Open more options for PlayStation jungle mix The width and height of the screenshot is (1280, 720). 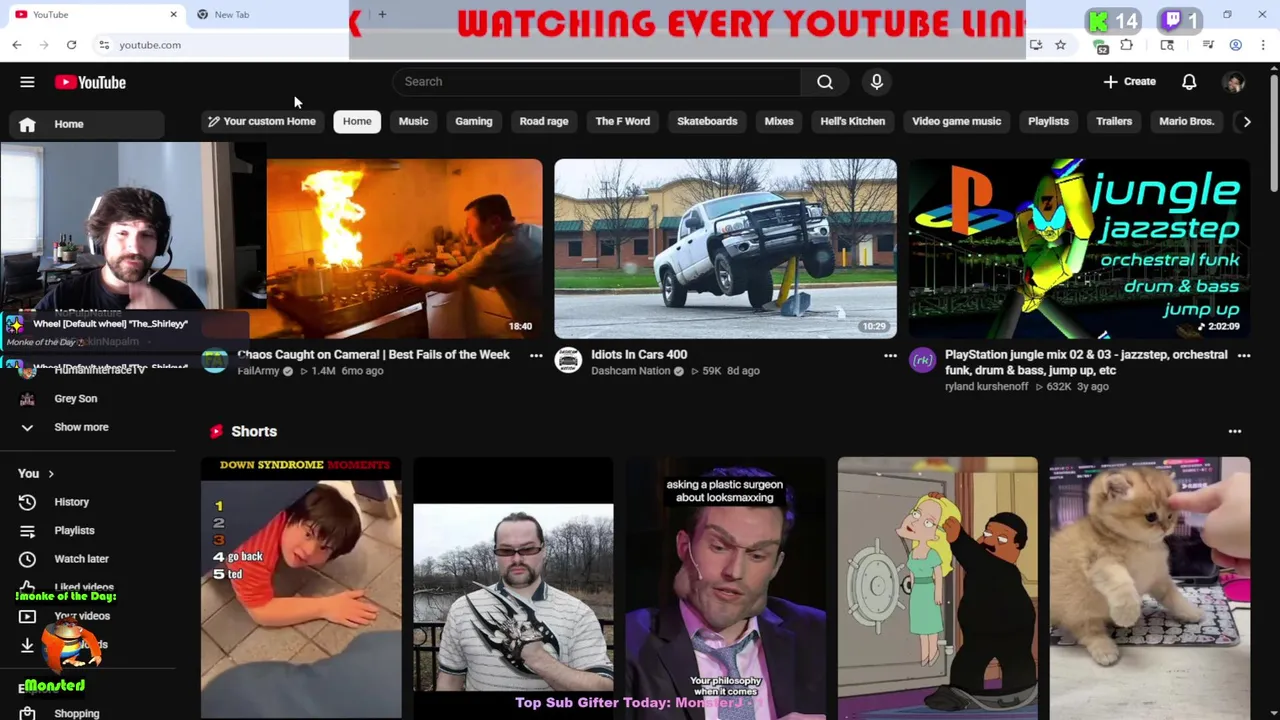[x=1244, y=355]
